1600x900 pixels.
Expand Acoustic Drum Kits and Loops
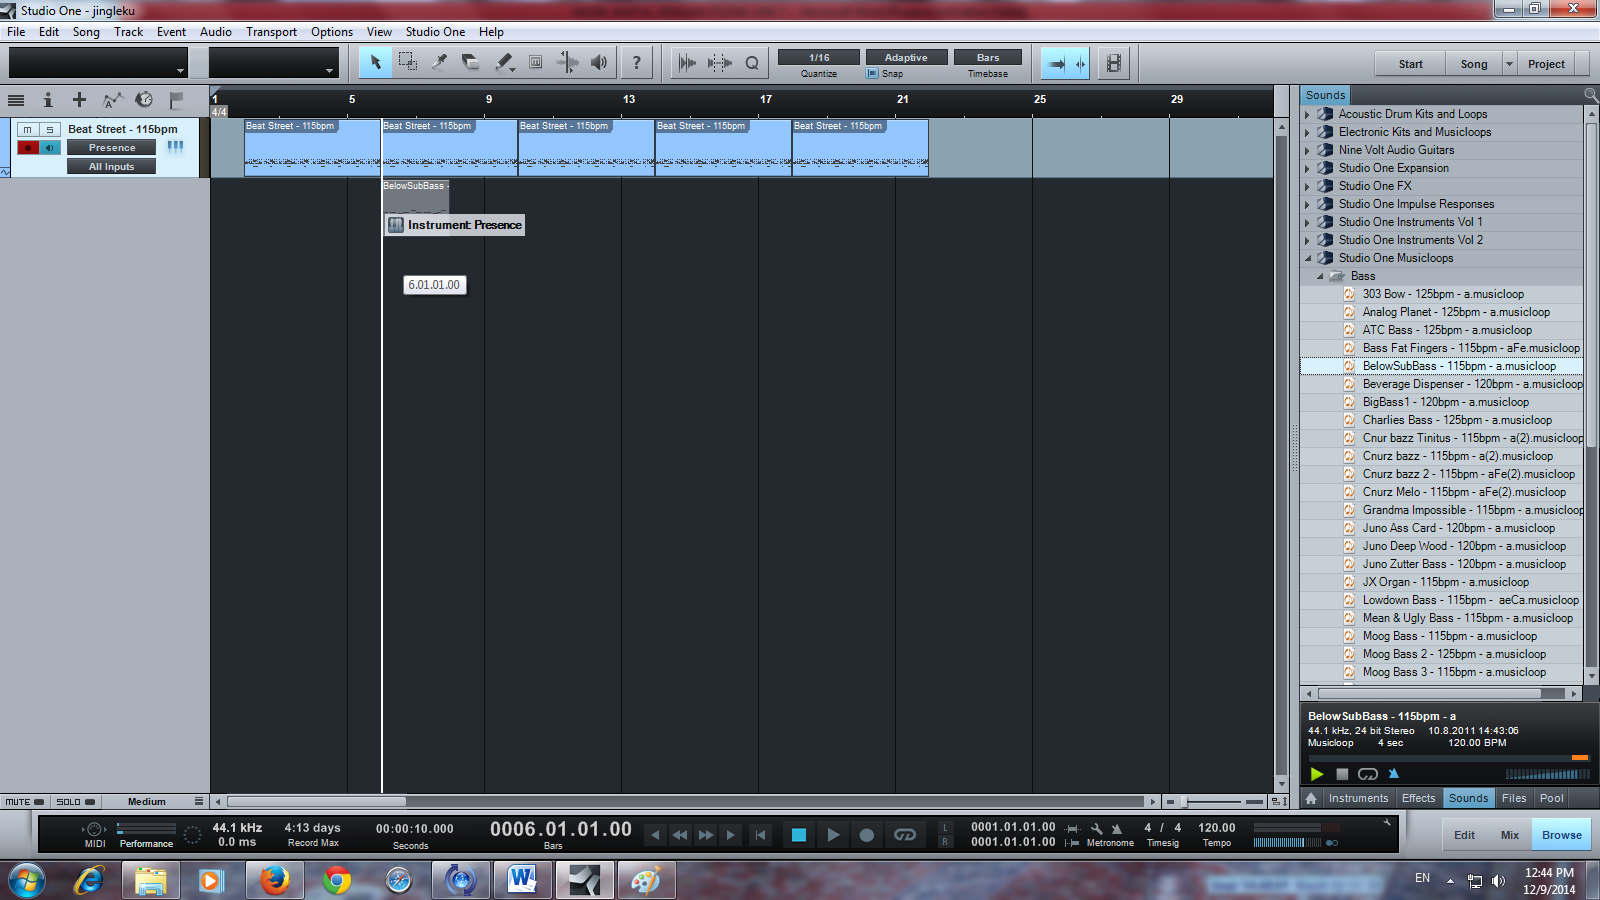pos(1307,115)
